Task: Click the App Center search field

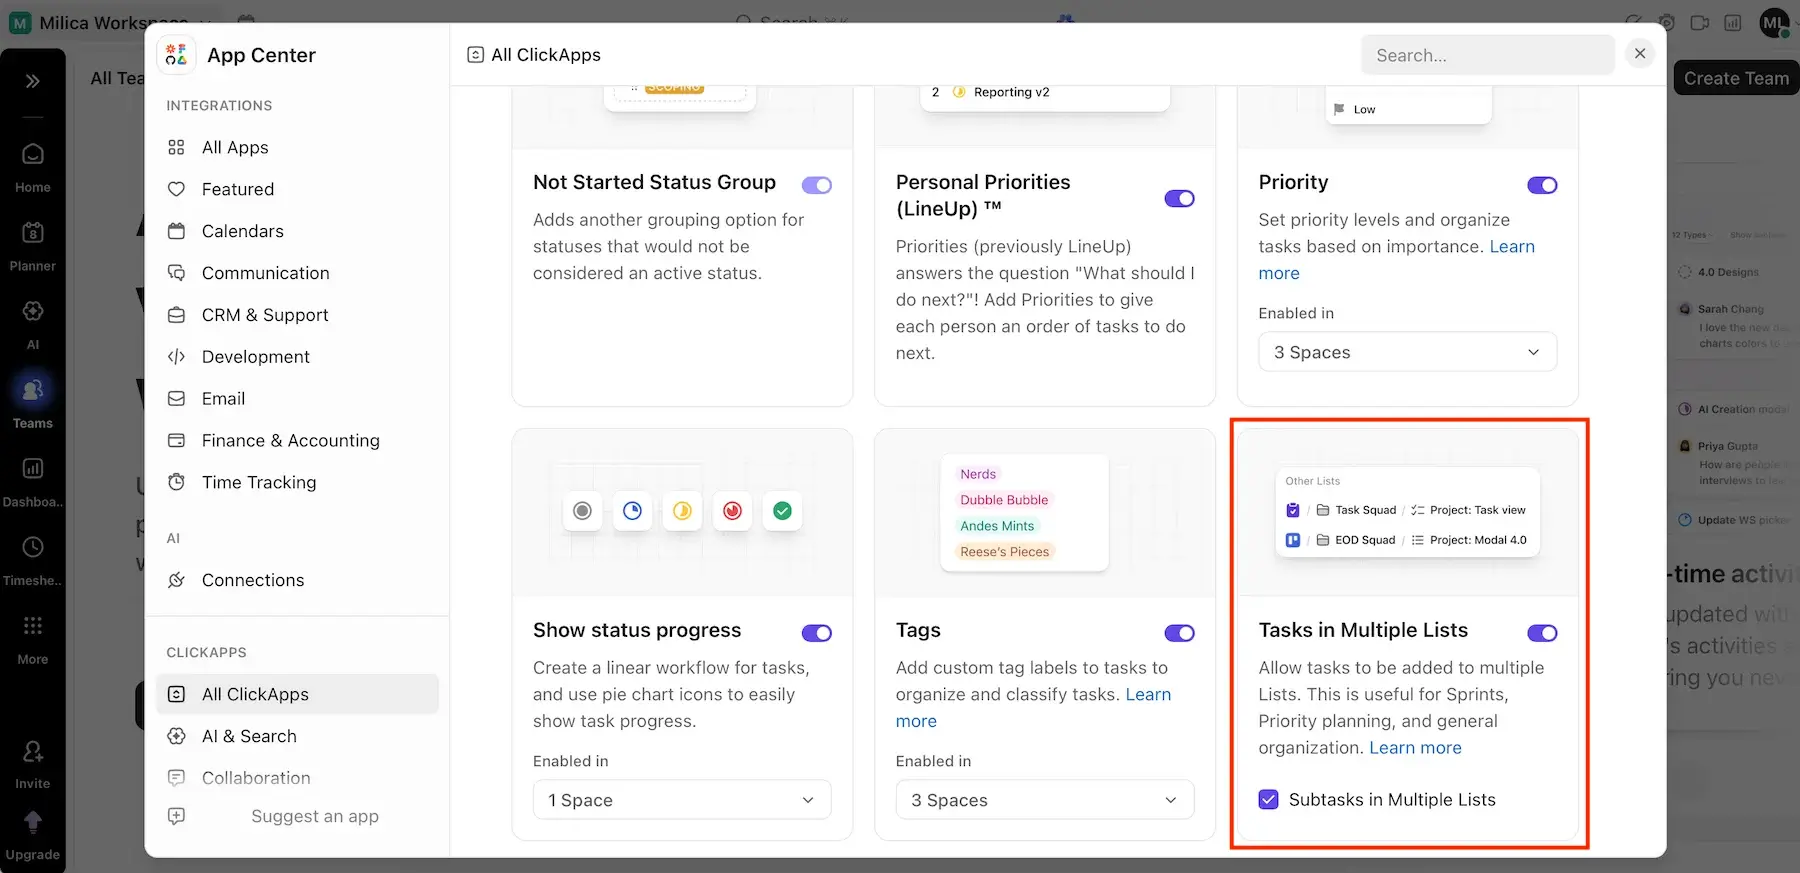Action: [1487, 55]
